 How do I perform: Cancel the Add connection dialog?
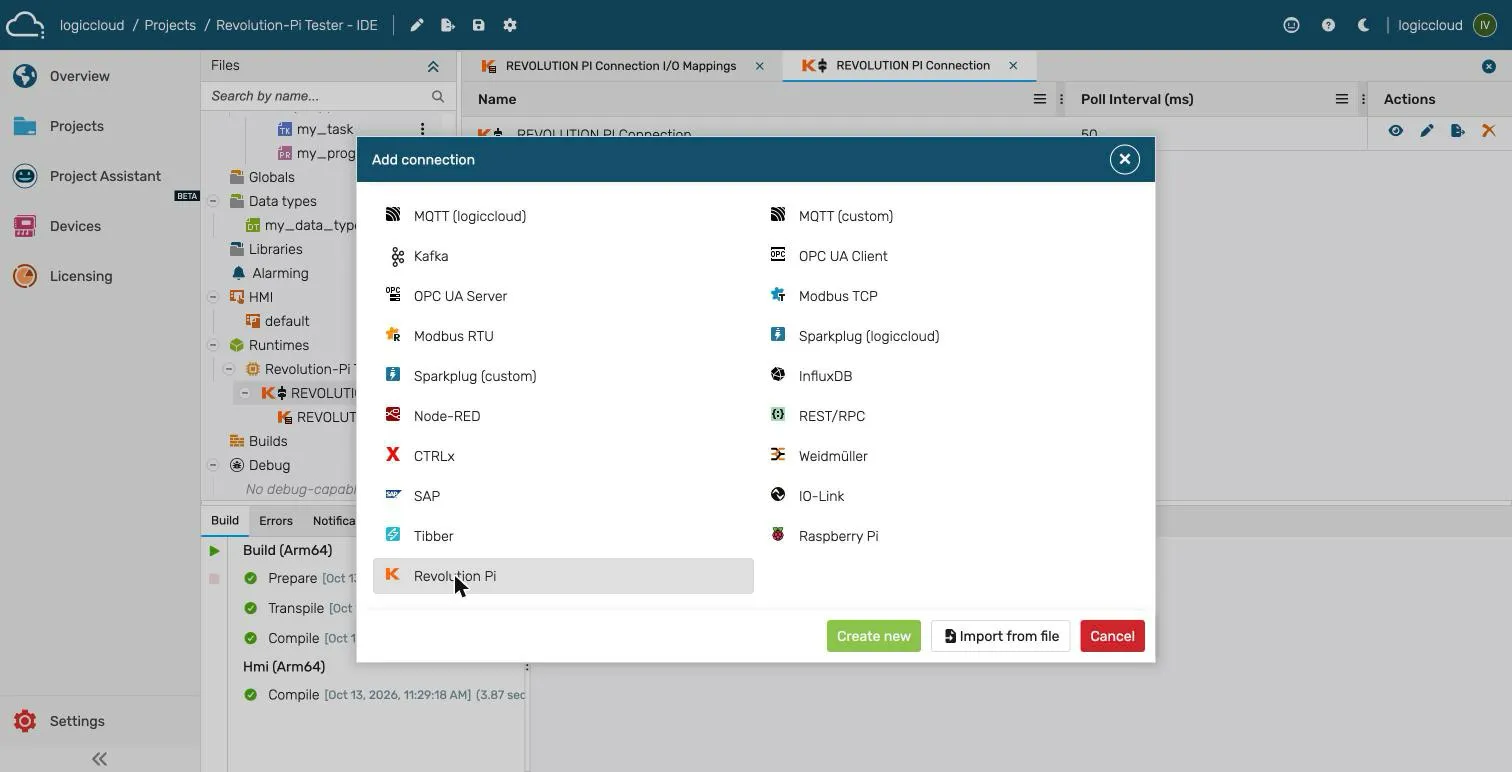point(1112,636)
